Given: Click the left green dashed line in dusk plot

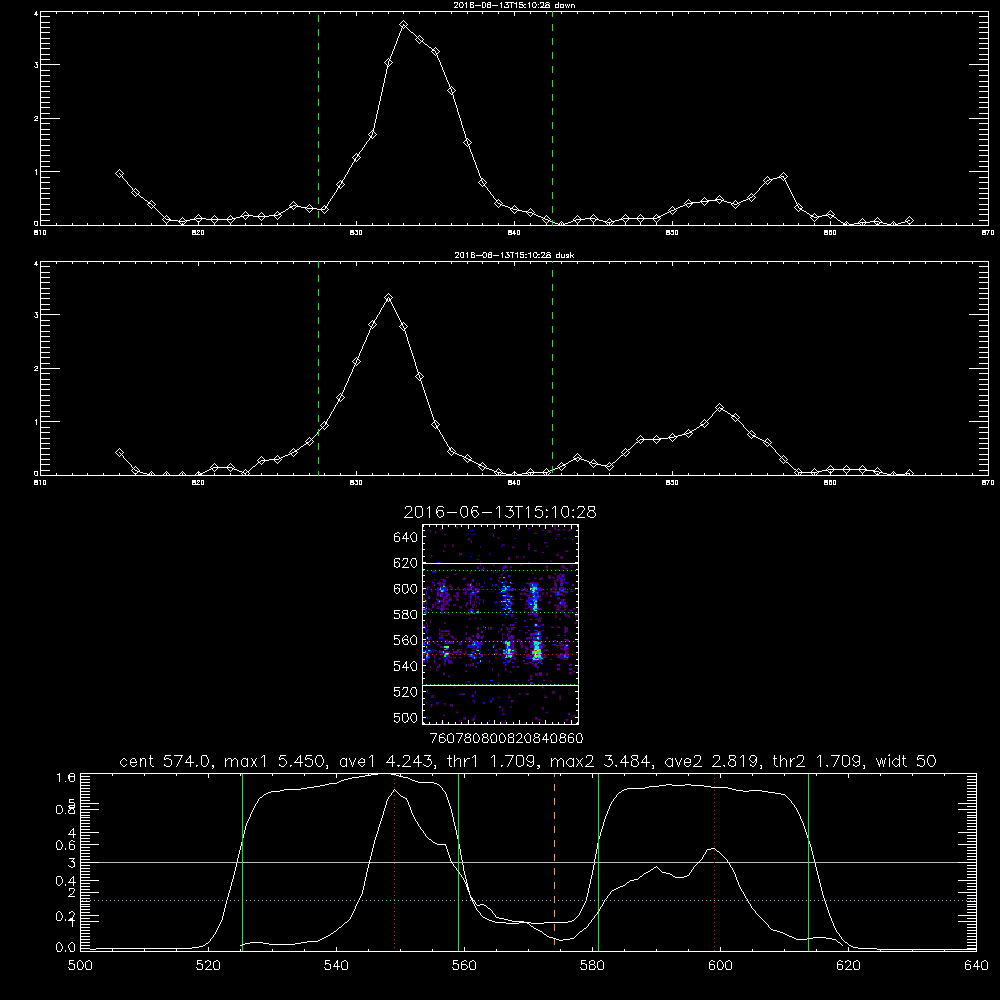Looking at the screenshot, I should coord(318,368).
